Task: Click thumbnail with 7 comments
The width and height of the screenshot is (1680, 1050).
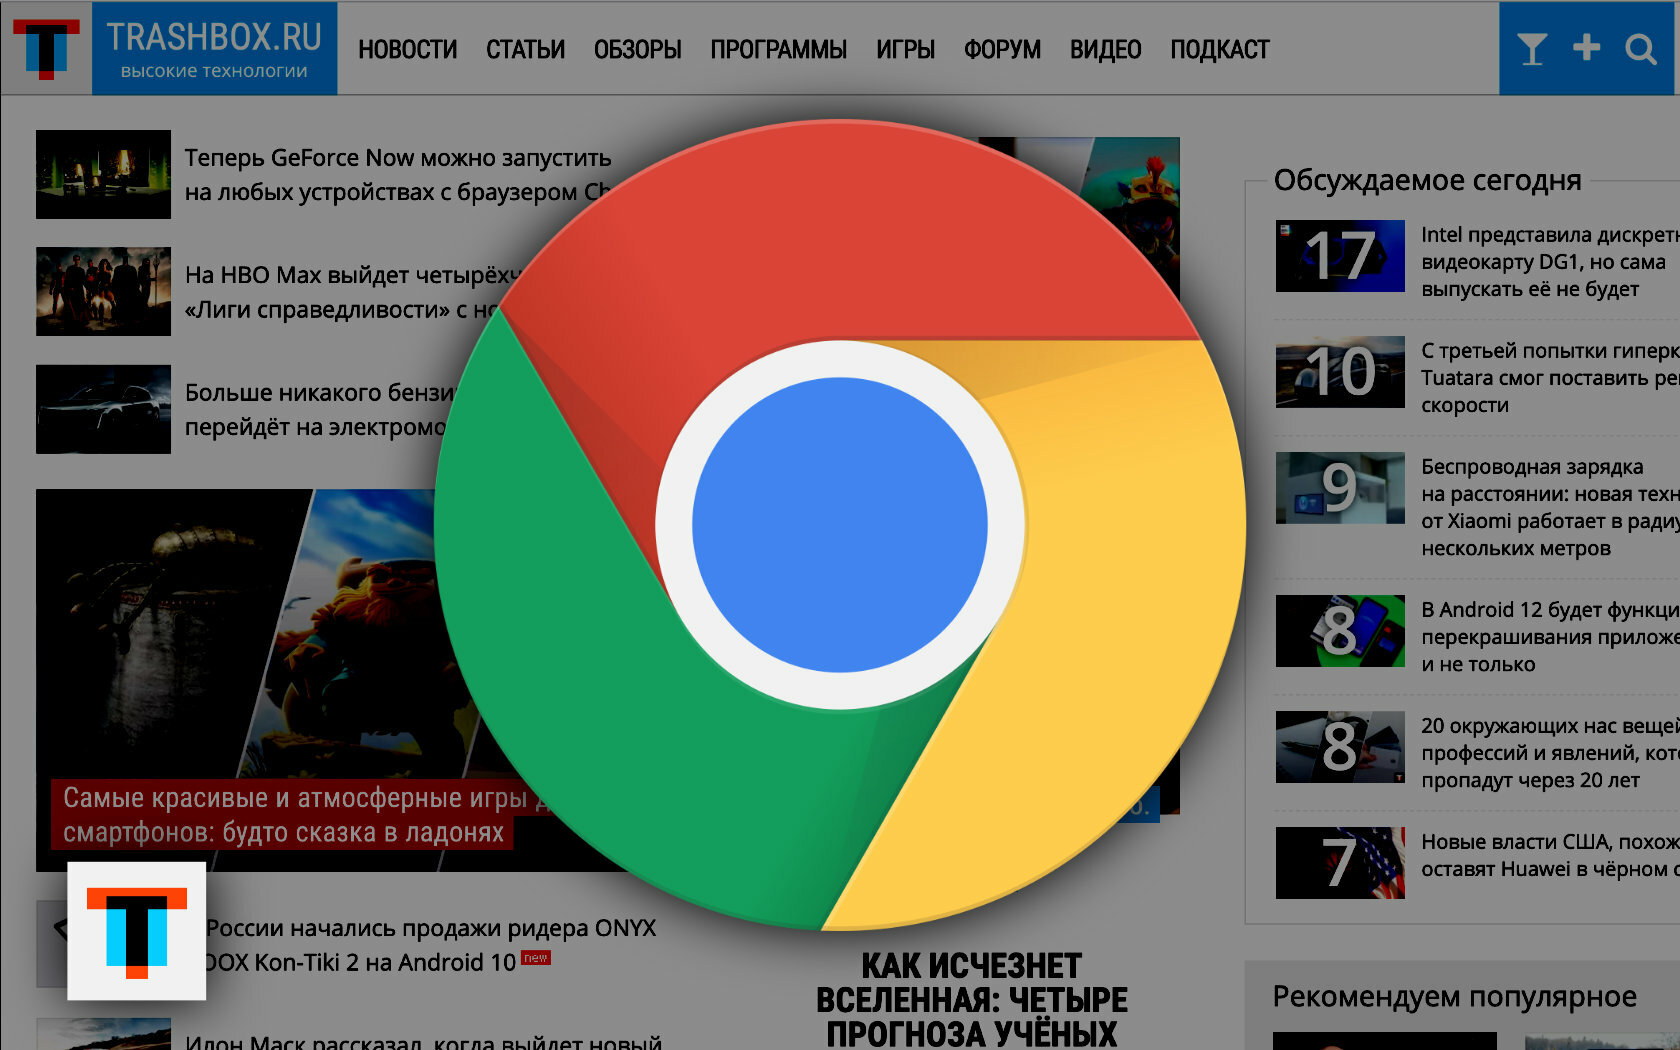Action: click(1340, 863)
